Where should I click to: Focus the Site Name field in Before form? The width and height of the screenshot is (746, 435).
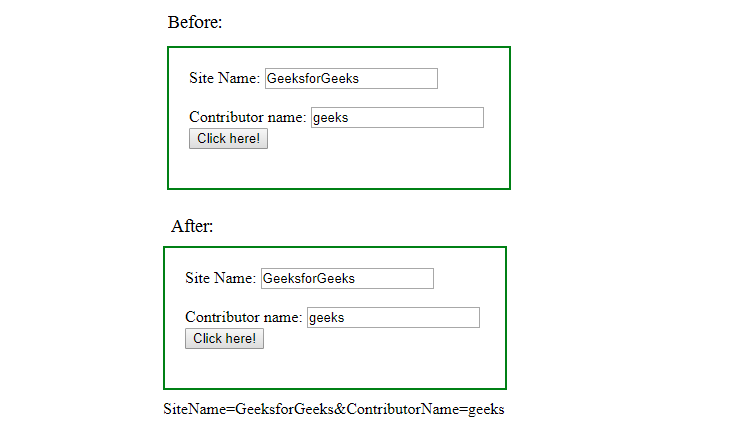pyautogui.click(x=351, y=79)
